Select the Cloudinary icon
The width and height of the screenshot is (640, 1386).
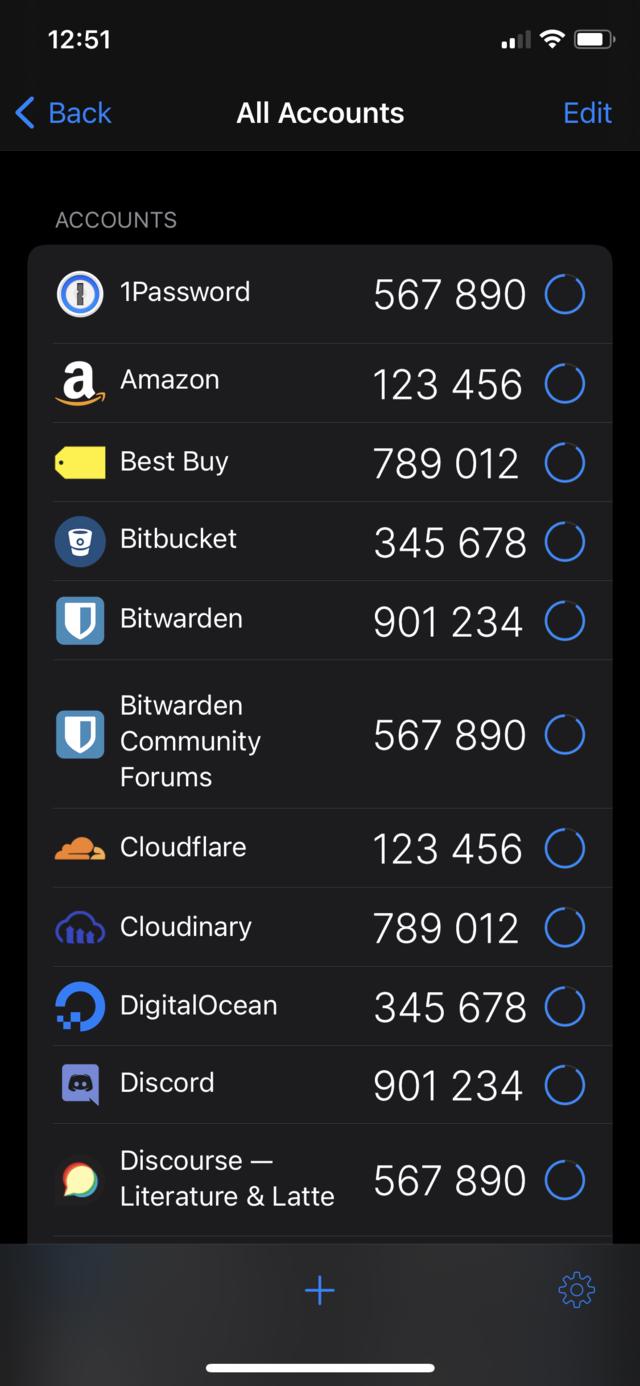[80, 928]
